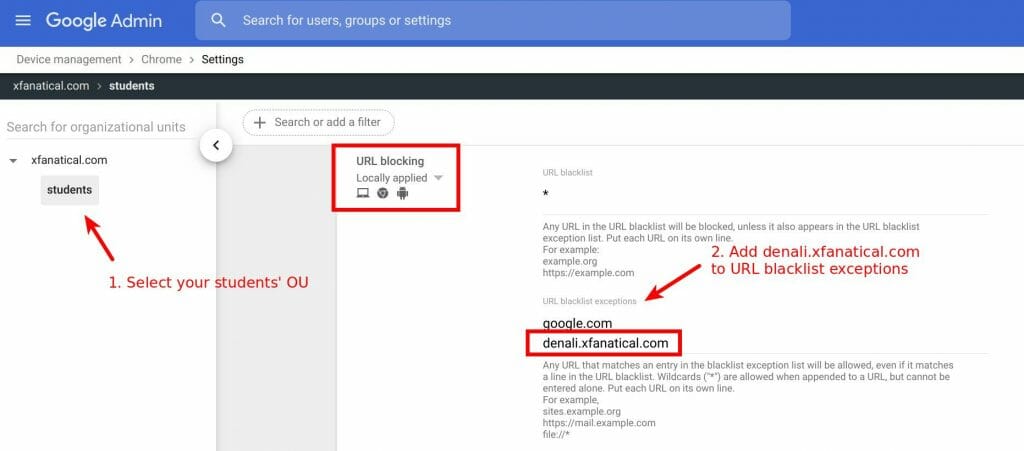
Task: Open the hamburger main menu
Action: pos(23,20)
